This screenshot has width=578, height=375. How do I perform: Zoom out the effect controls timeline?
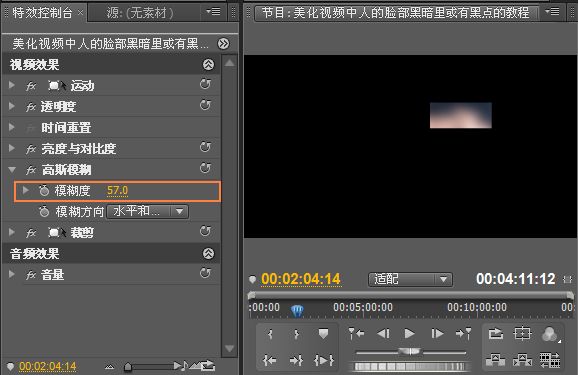coord(109,367)
